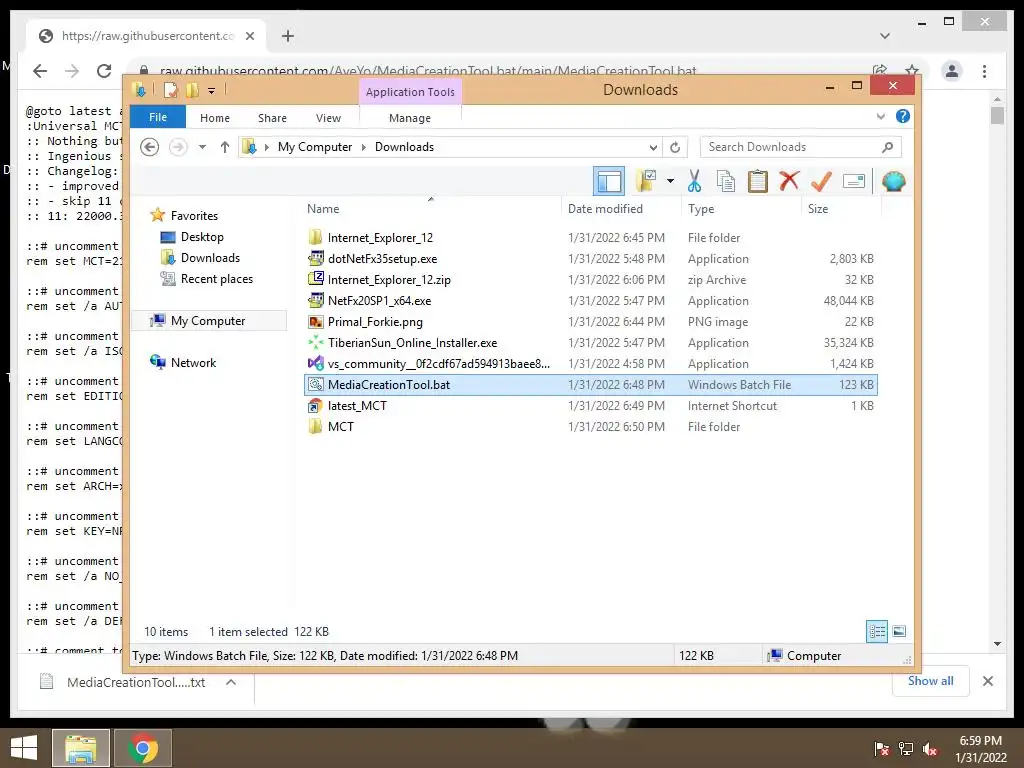The height and width of the screenshot is (768, 1024).
Task: Click the Copy toolbar icon
Action: tap(726, 181)
